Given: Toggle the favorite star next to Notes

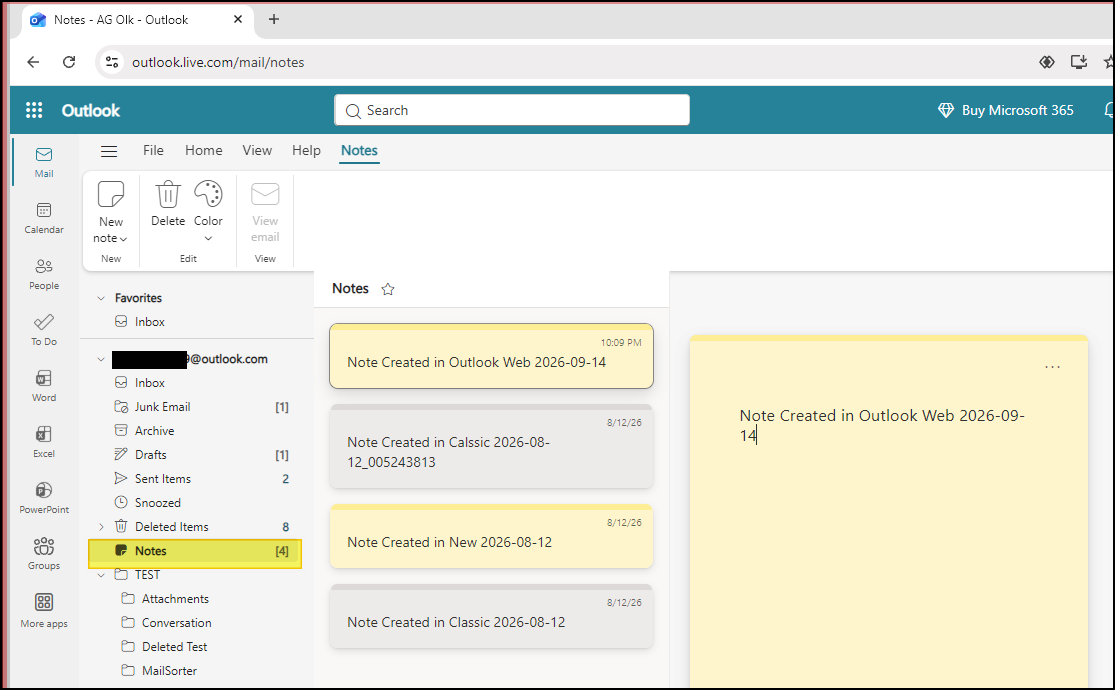Looking at the screenshot, I should coord(388,289).
